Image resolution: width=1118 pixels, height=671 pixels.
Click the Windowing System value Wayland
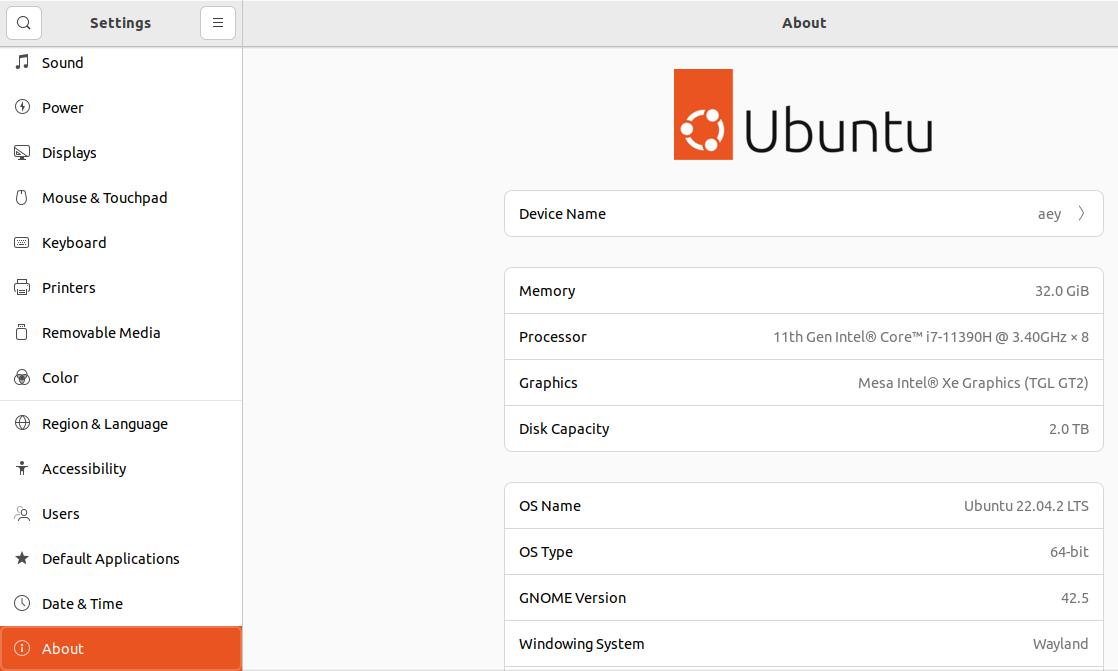1060,644
